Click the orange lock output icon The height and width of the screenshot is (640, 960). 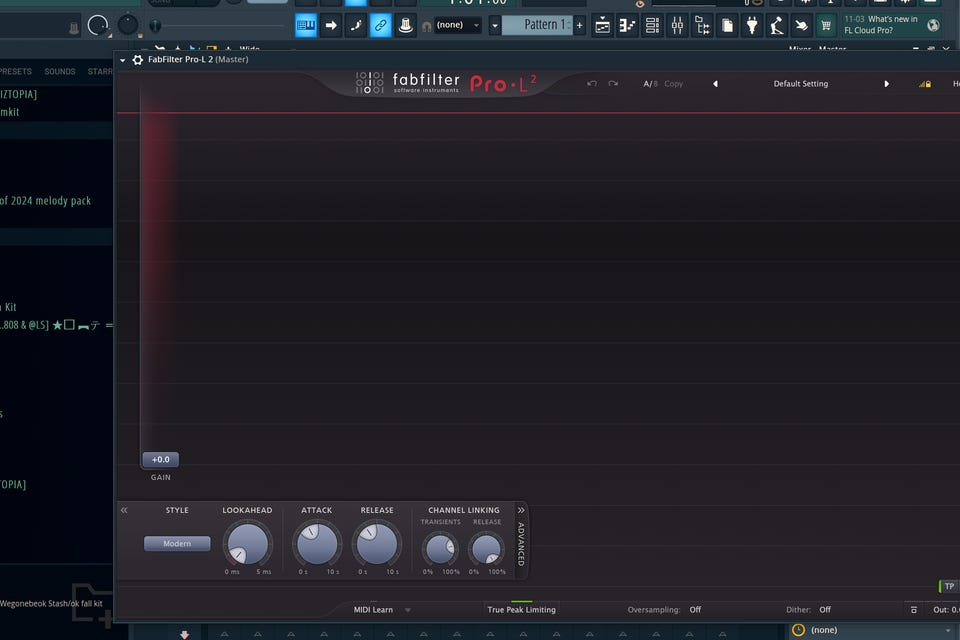point(925,84)
